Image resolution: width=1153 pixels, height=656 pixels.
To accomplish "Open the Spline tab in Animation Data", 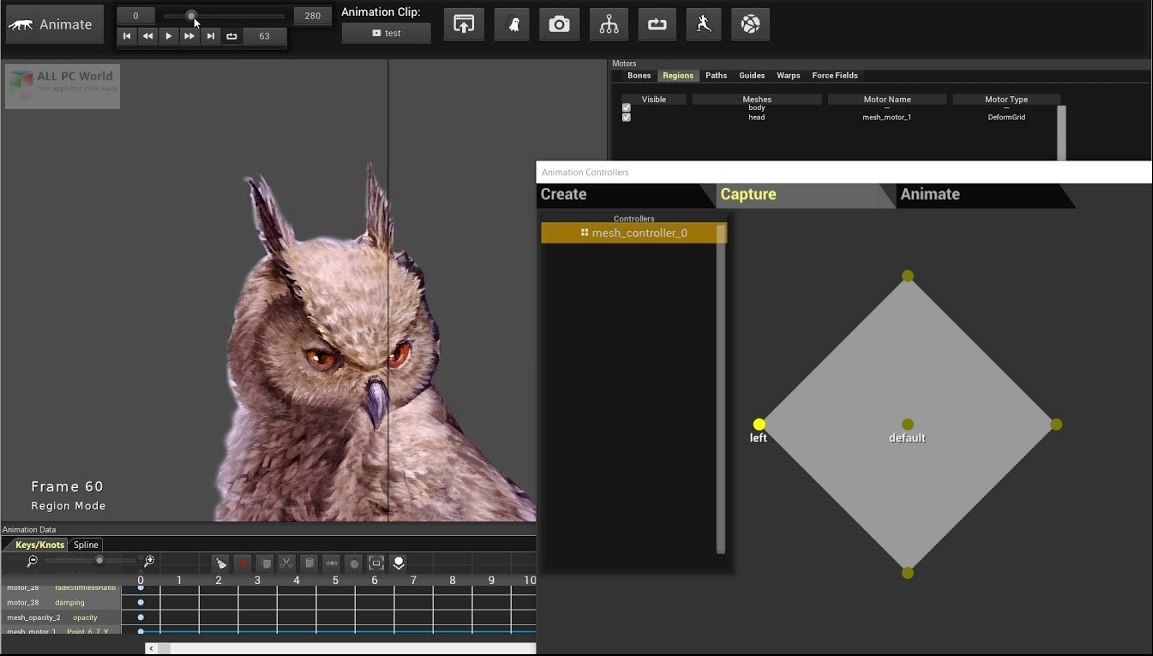I will pyautogui.click(x=85, y=544).
